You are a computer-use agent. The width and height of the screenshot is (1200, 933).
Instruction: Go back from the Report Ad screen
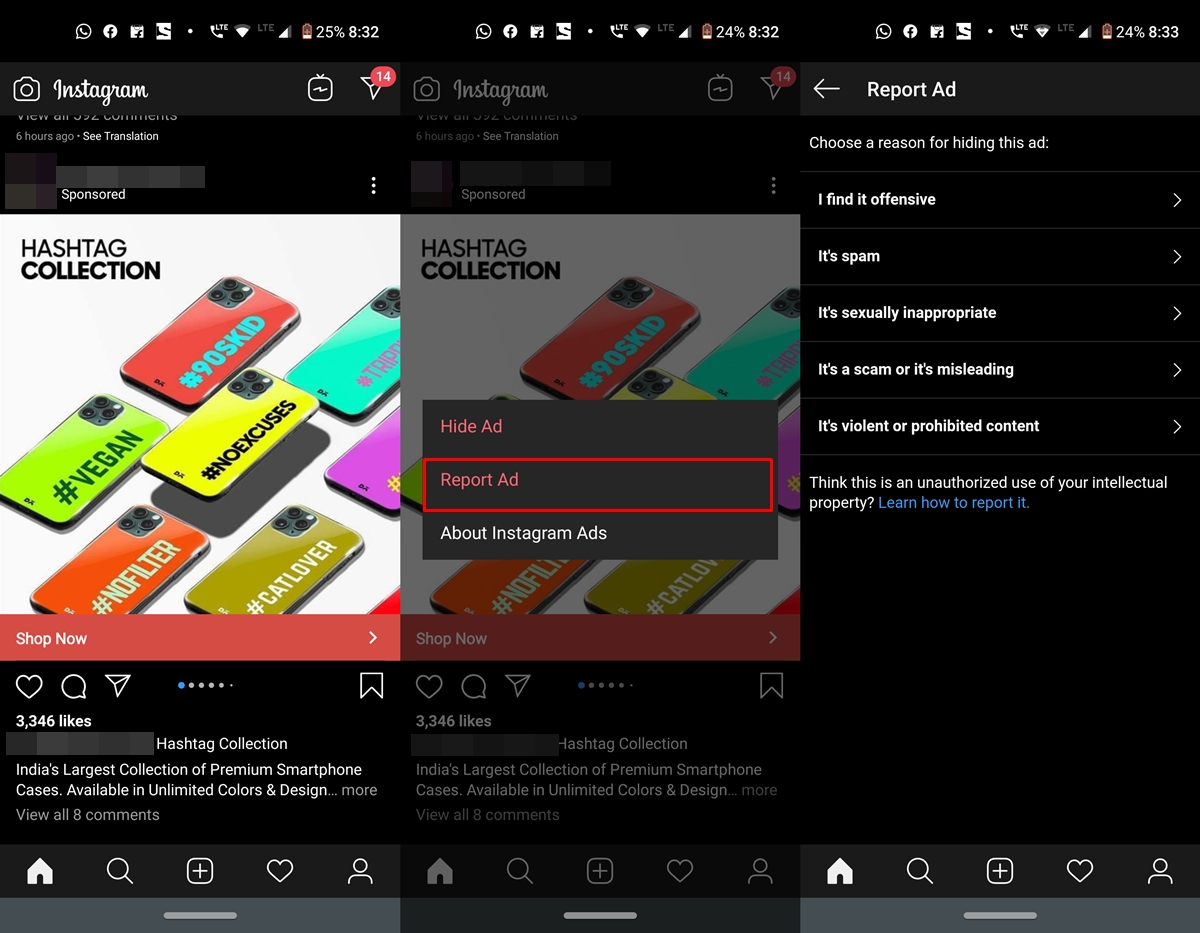point(826,89)
